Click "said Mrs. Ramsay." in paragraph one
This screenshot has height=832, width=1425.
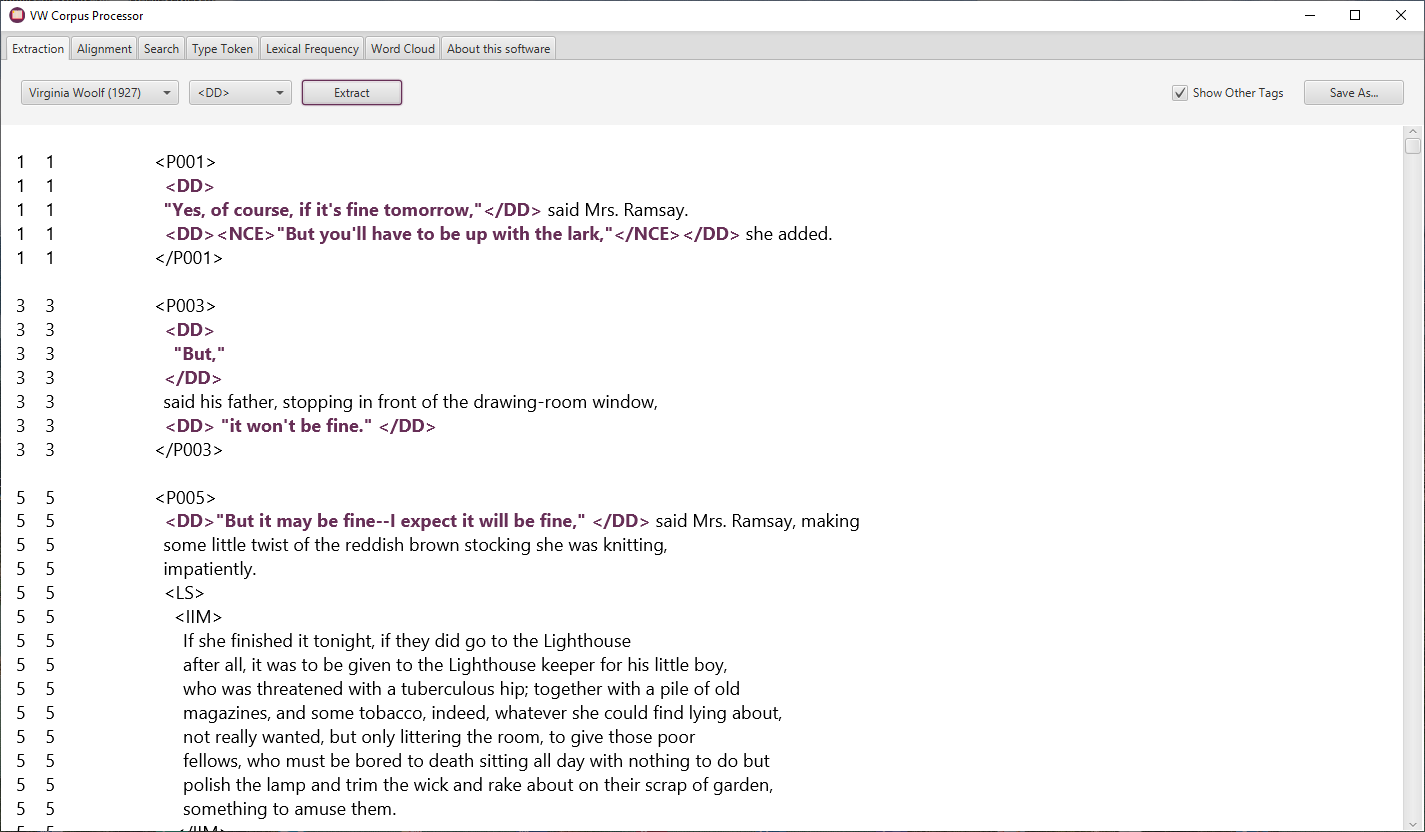pyautogui.click(x=618, y=210)
